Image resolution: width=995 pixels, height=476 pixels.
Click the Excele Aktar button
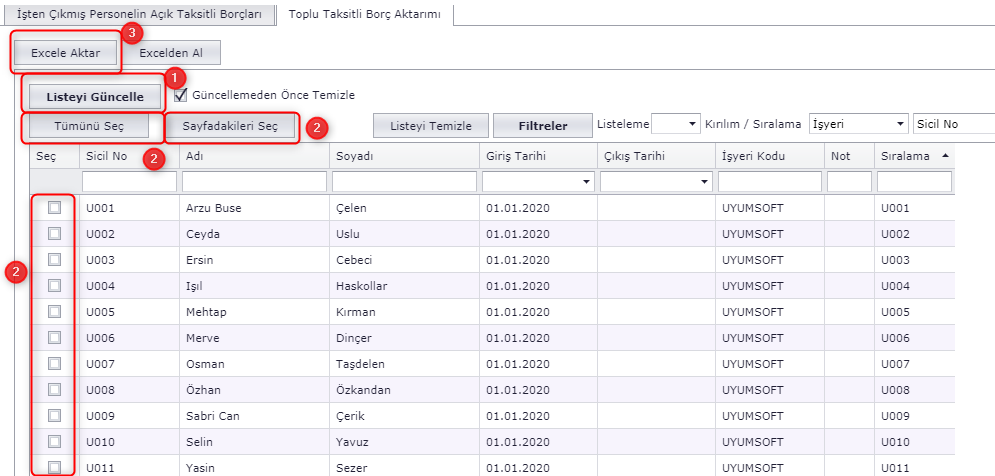point(66,53)
